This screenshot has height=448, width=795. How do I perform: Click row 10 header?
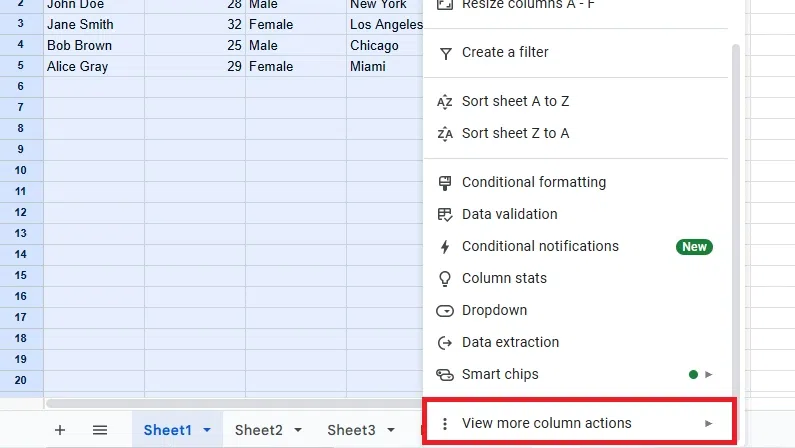tap(21, 170)
